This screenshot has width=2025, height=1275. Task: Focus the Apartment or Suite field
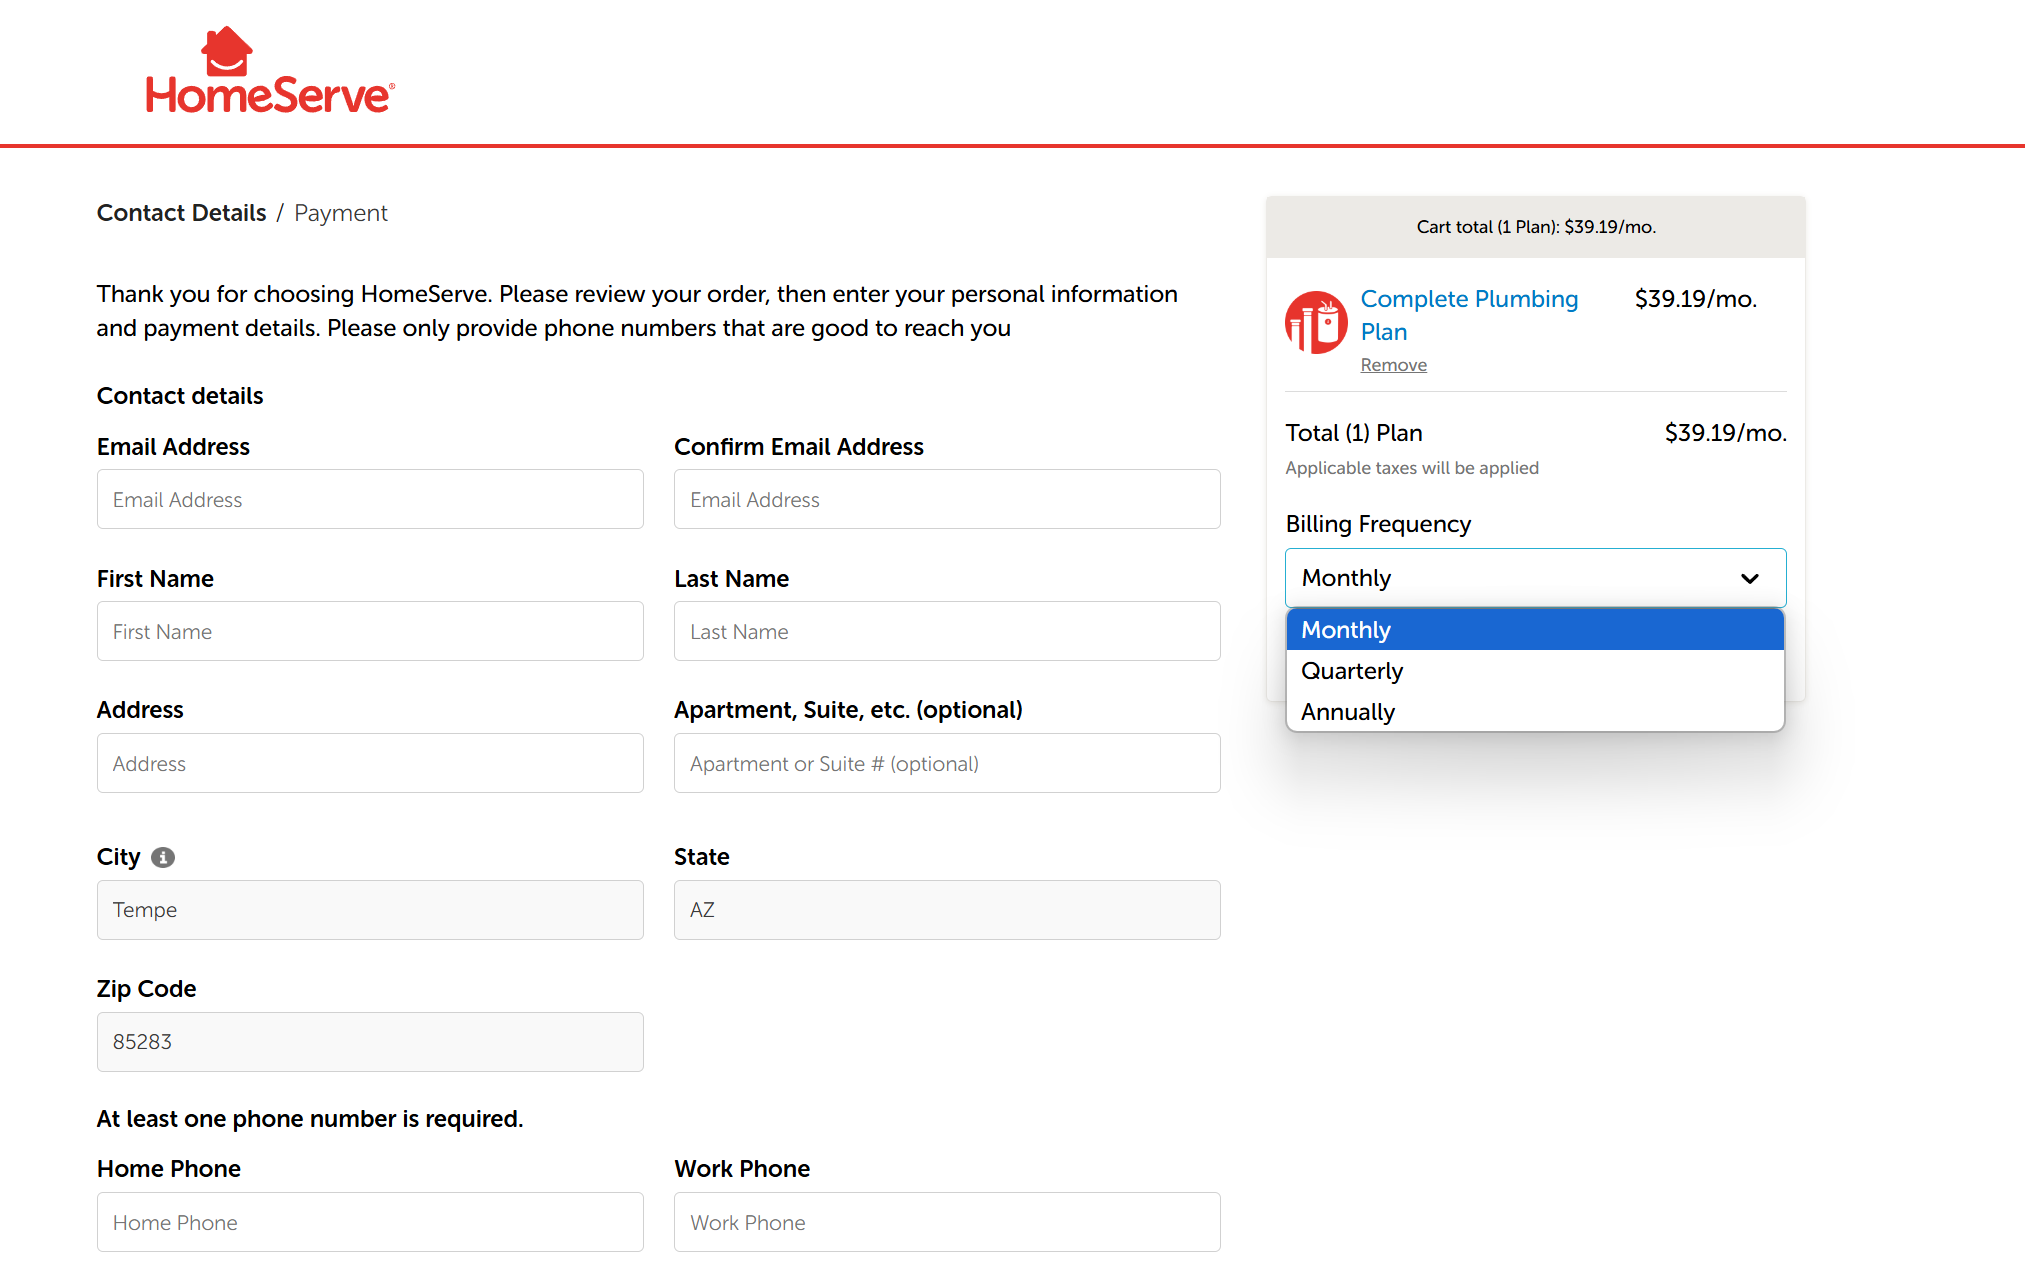pos(947,763)
